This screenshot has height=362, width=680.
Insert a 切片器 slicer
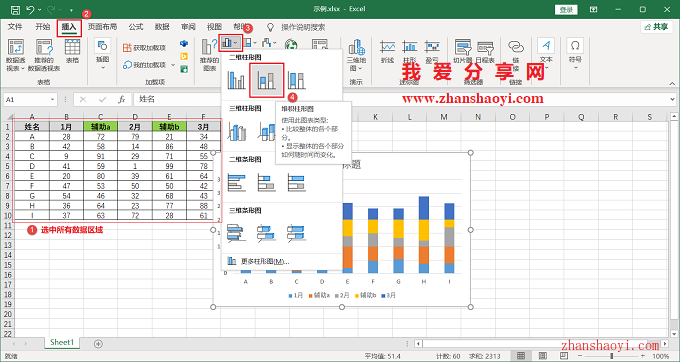coord(462,51)
